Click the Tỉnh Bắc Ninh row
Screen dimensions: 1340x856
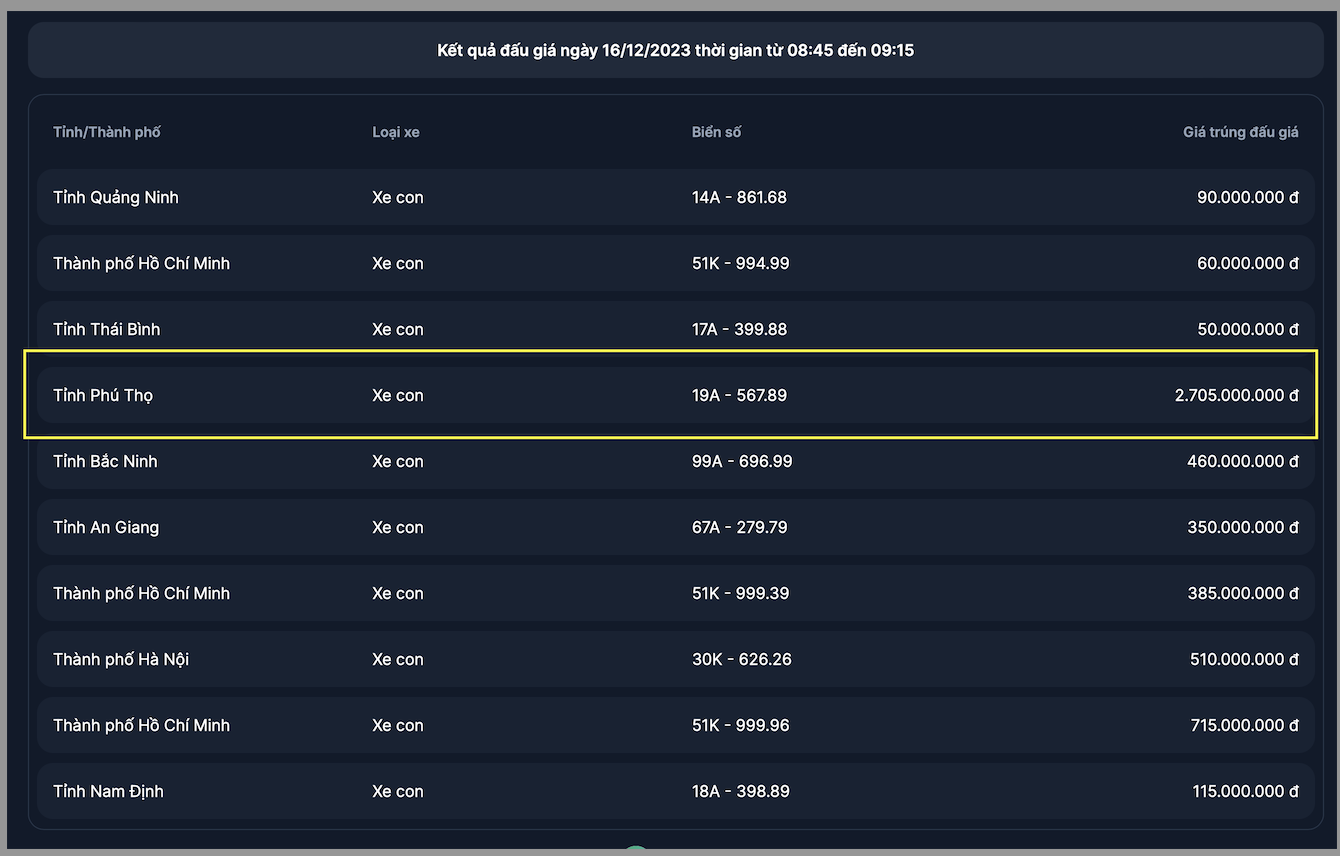105,461
